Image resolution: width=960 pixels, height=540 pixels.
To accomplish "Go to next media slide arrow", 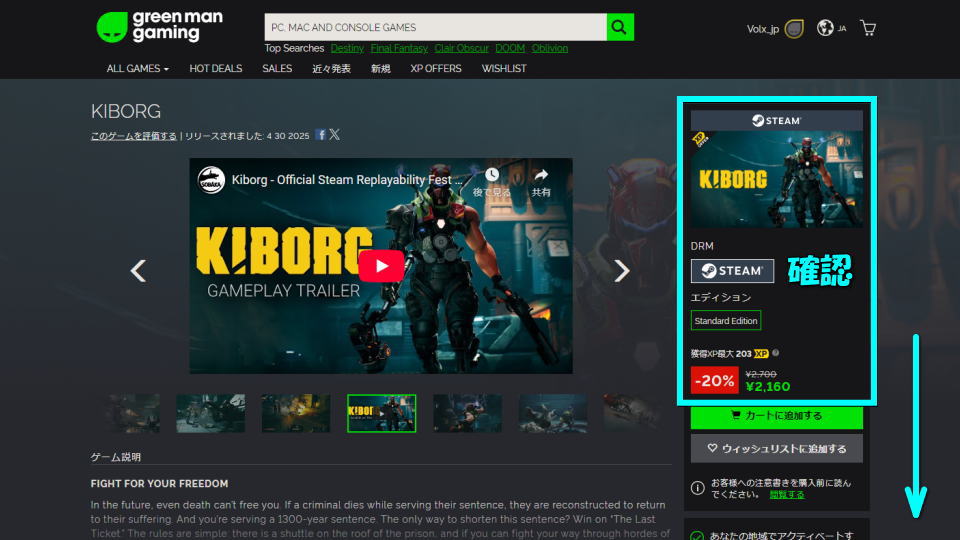I will click(x=621, y=271).
